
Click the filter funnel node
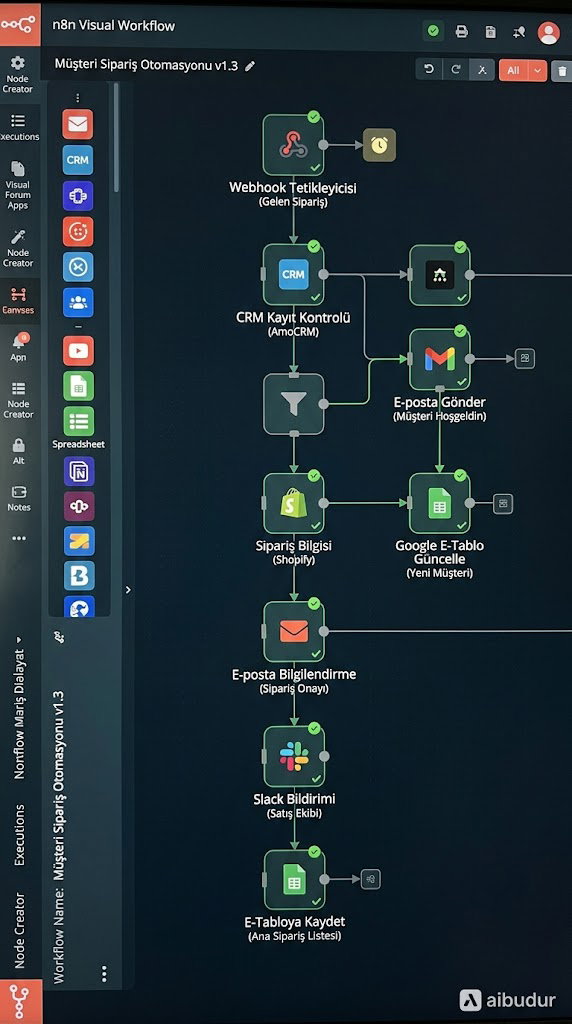pyautogui.click(x=294, y=404)
